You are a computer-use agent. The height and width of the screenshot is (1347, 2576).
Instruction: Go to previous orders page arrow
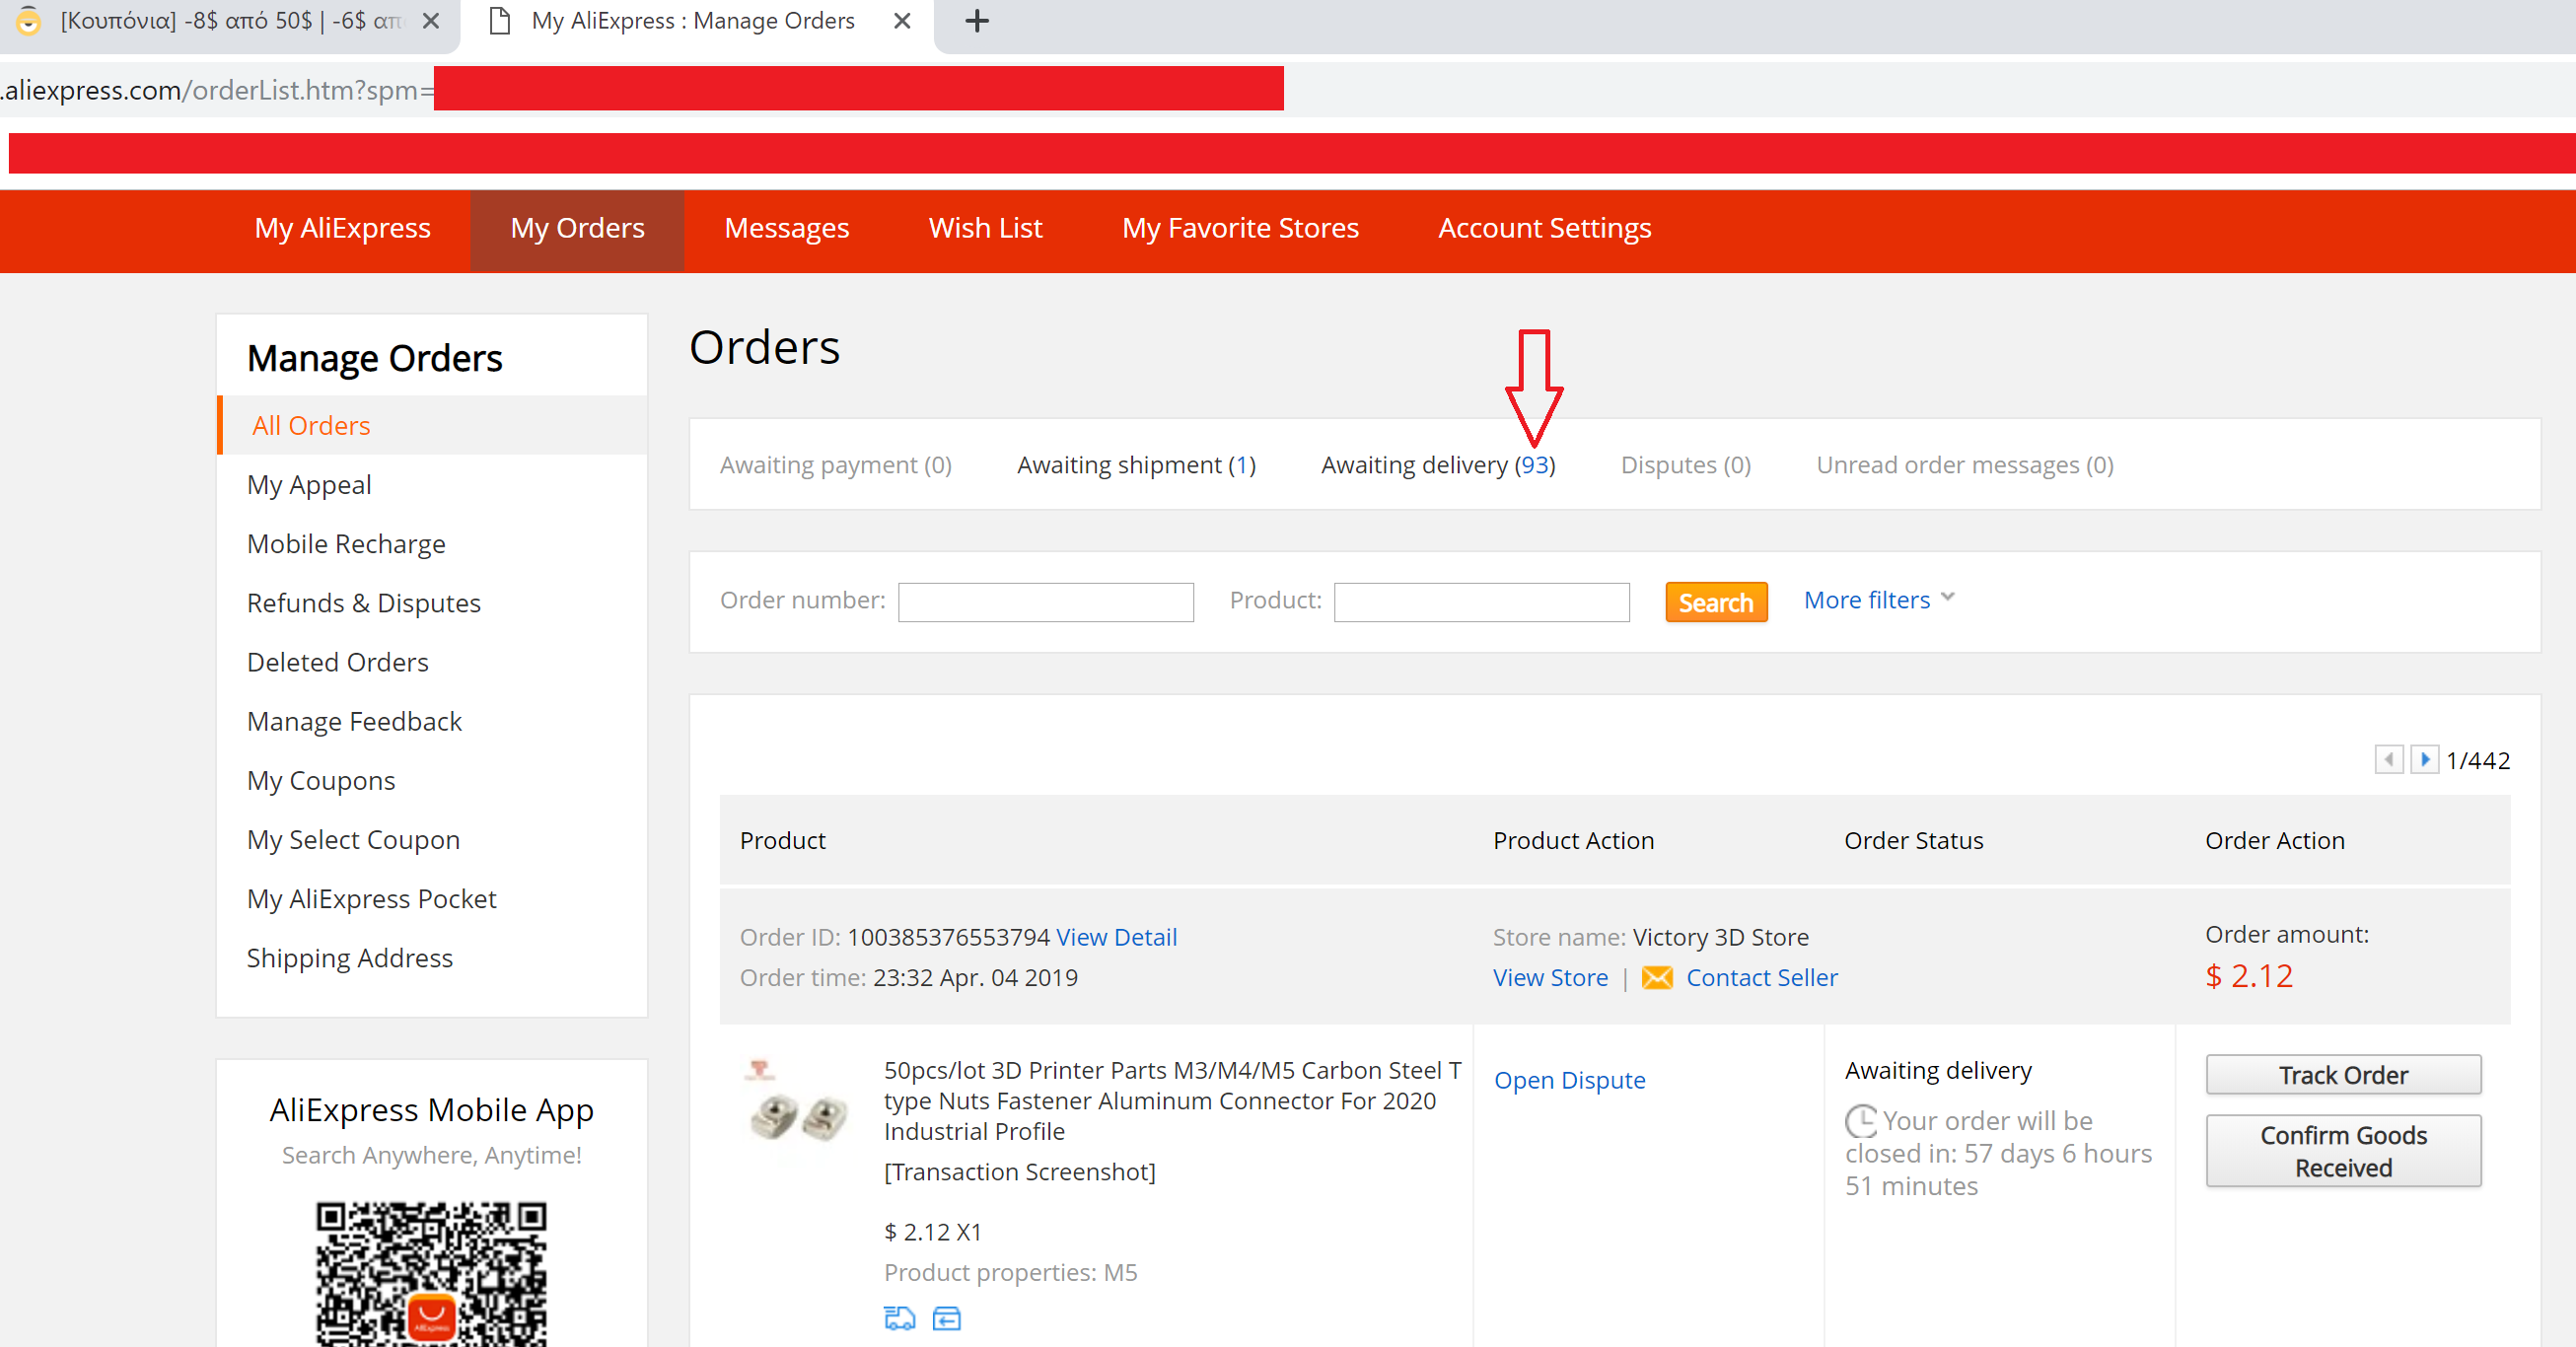(2389, 759)
